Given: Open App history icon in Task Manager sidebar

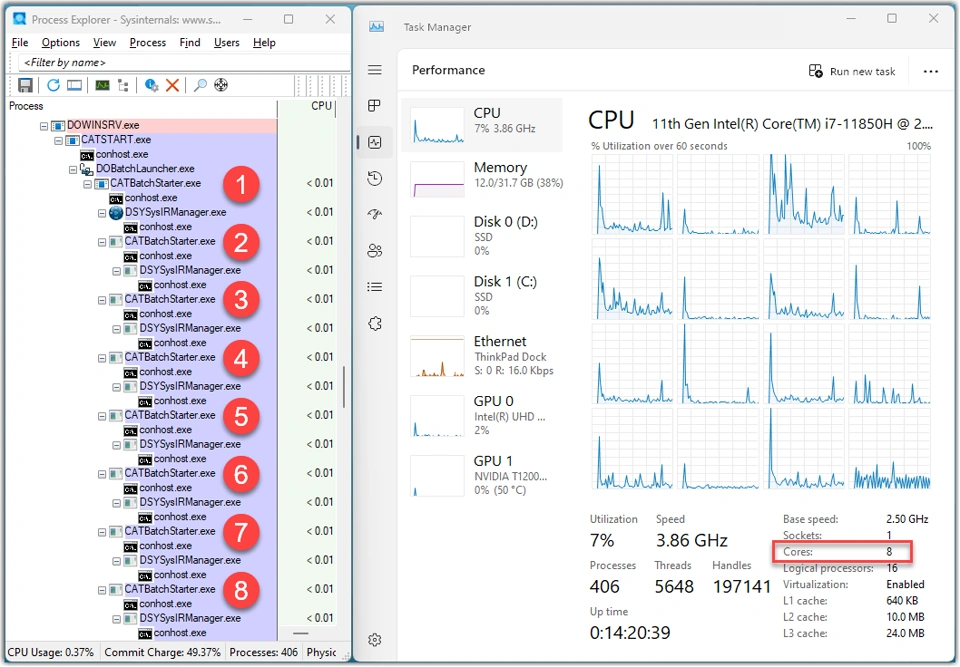Looking at the screenshot, I should click(x=375, y=178).
